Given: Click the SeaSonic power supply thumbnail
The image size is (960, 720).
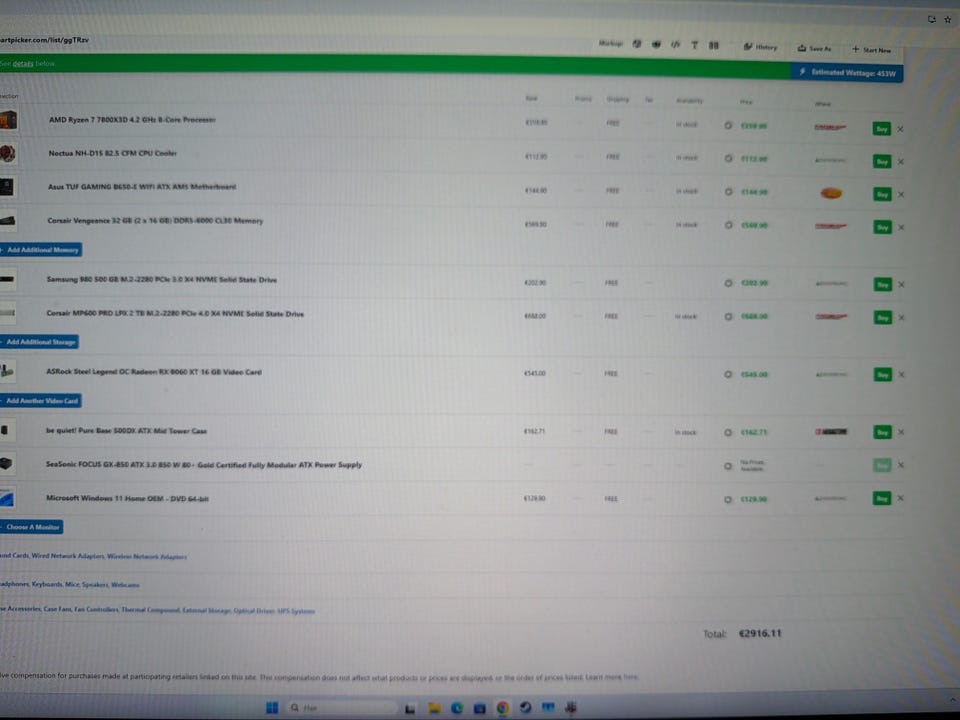Looking at the screenshot, I should (x=7, y=463).
